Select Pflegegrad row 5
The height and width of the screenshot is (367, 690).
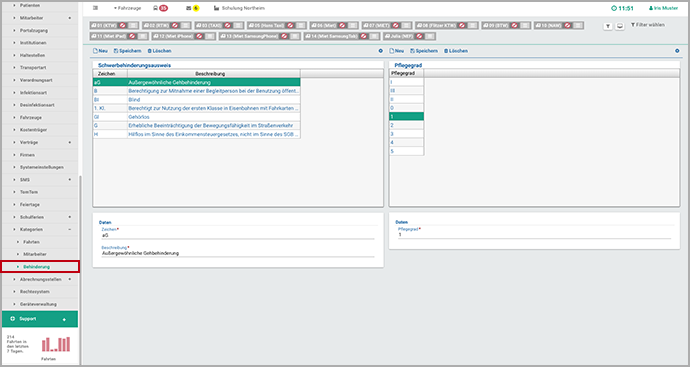(407, 151)
